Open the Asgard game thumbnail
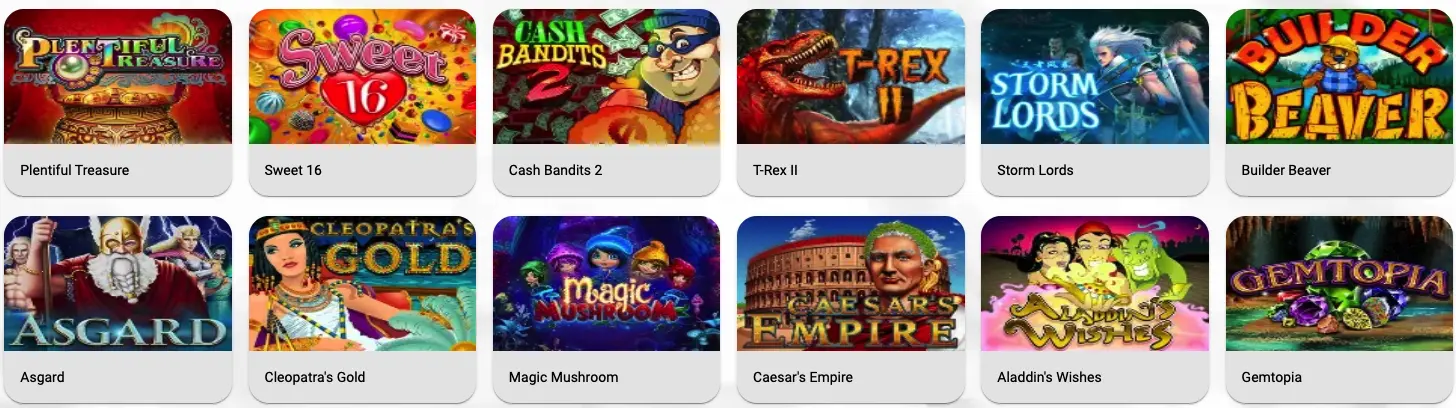Image resolution: width=1456 pixels, height=408 pixels. coord(118,284)
